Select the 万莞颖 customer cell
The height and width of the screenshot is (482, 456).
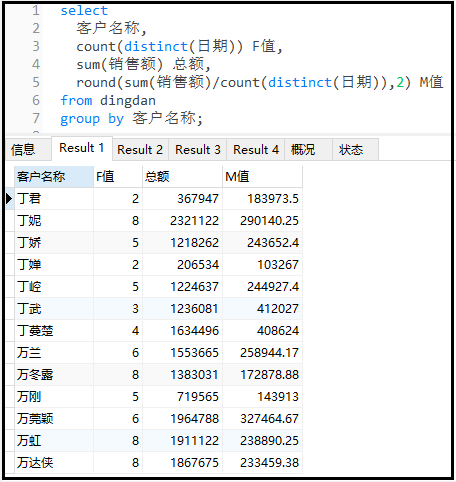[54, 419]
